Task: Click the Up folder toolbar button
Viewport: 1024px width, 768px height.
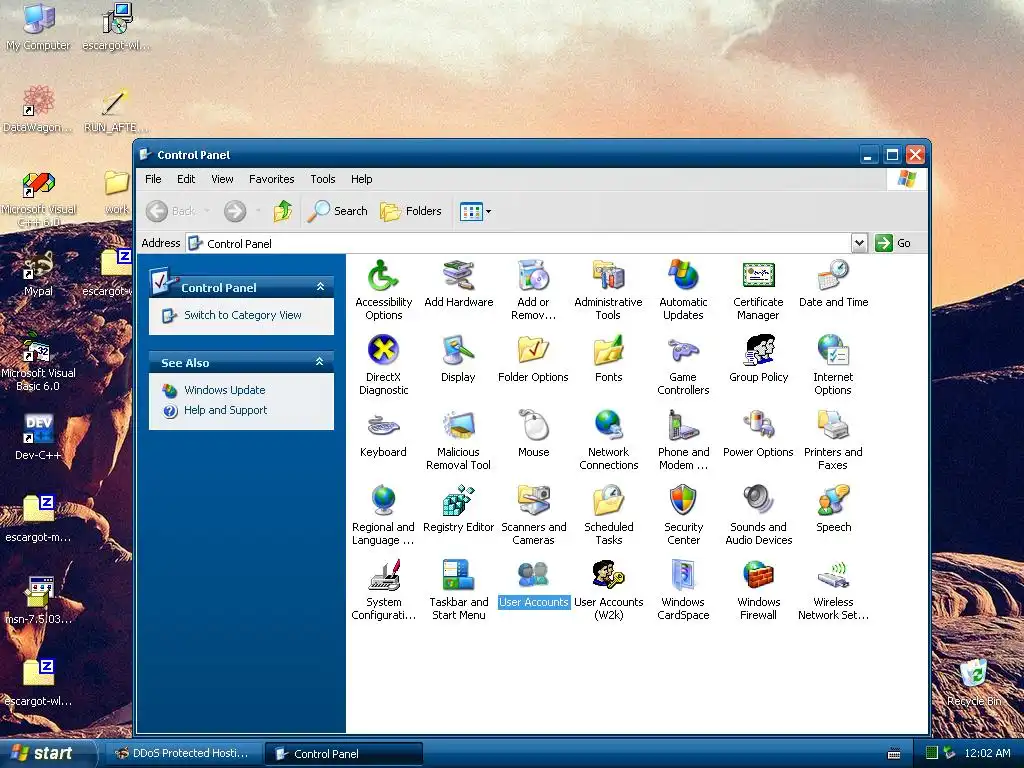Action: [283, 211]
